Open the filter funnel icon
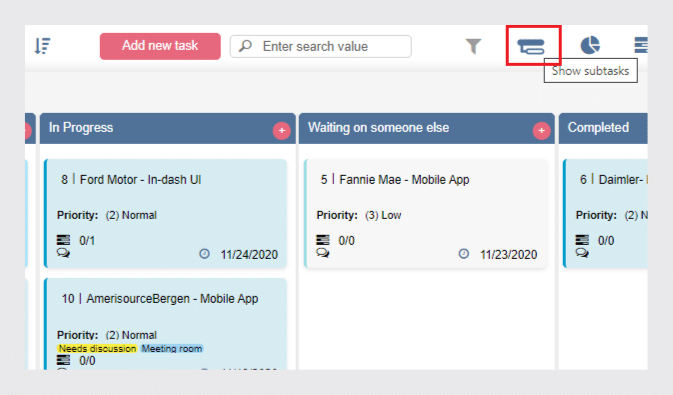Viewport: 673px width, 395px height. coord(473,46)
